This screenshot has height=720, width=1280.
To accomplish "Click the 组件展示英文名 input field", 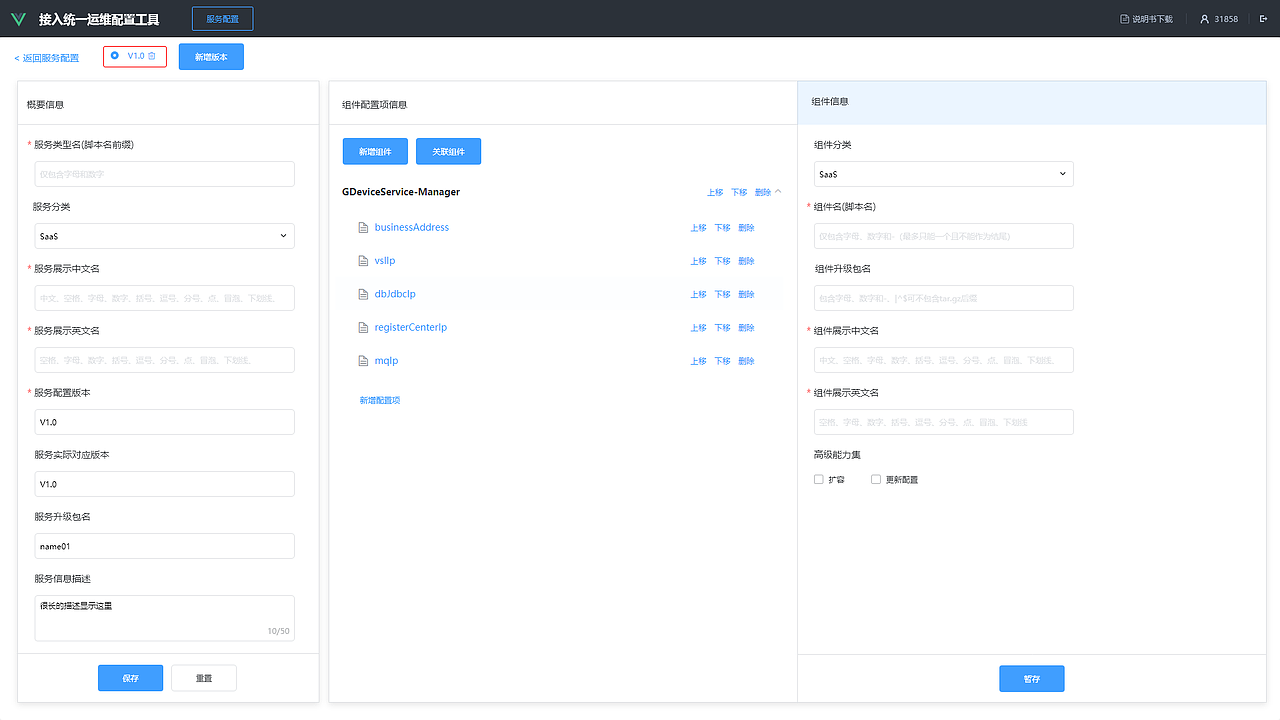I will point(944,422).
